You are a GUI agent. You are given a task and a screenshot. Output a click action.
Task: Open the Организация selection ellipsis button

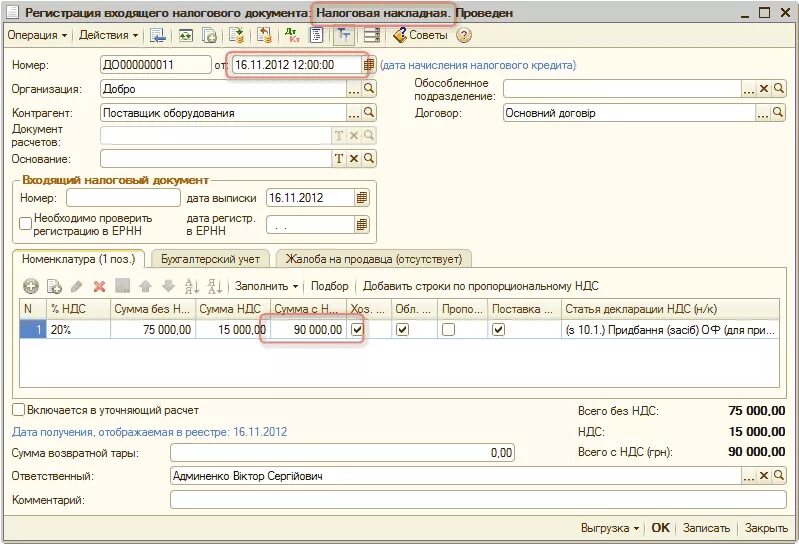354,89
